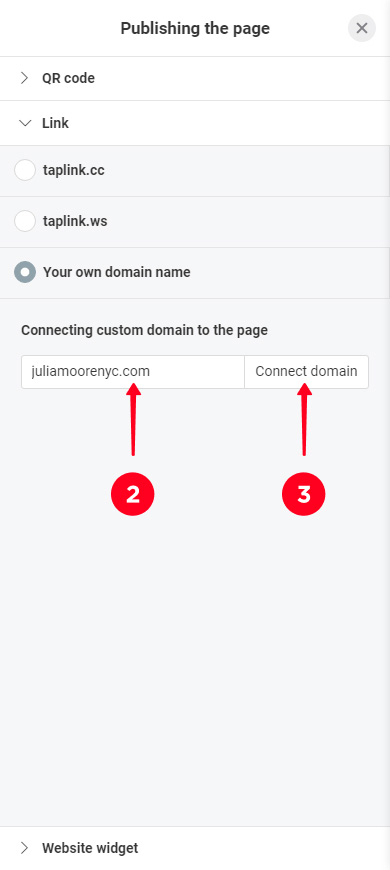Viewport: 390px width, 870px height.
Task: Open the Website widget section label
Action: point(90,848)
